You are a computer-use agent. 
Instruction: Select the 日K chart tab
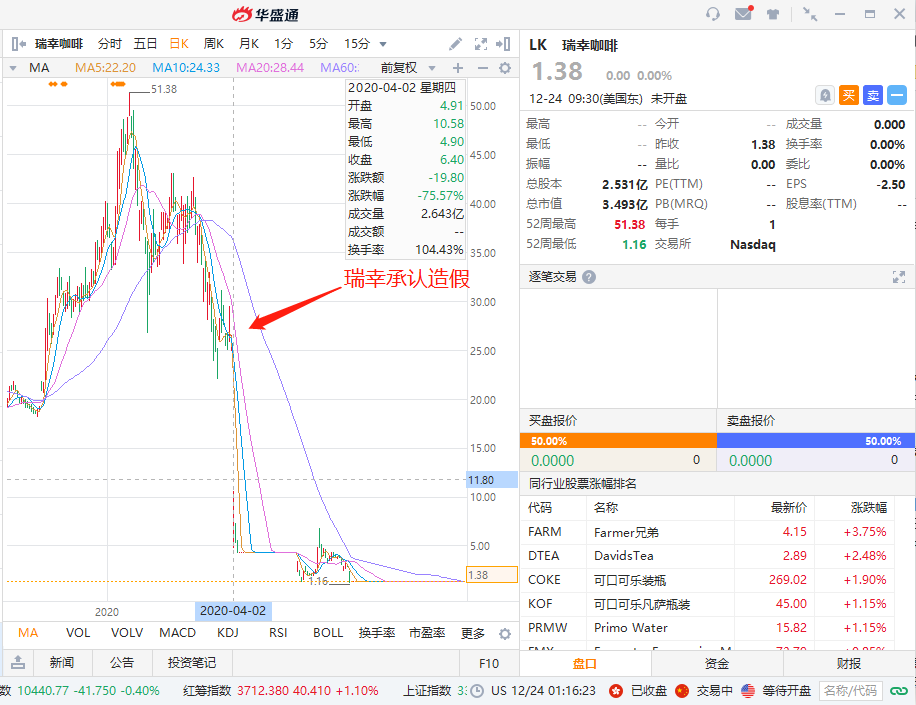pos(179,44)
